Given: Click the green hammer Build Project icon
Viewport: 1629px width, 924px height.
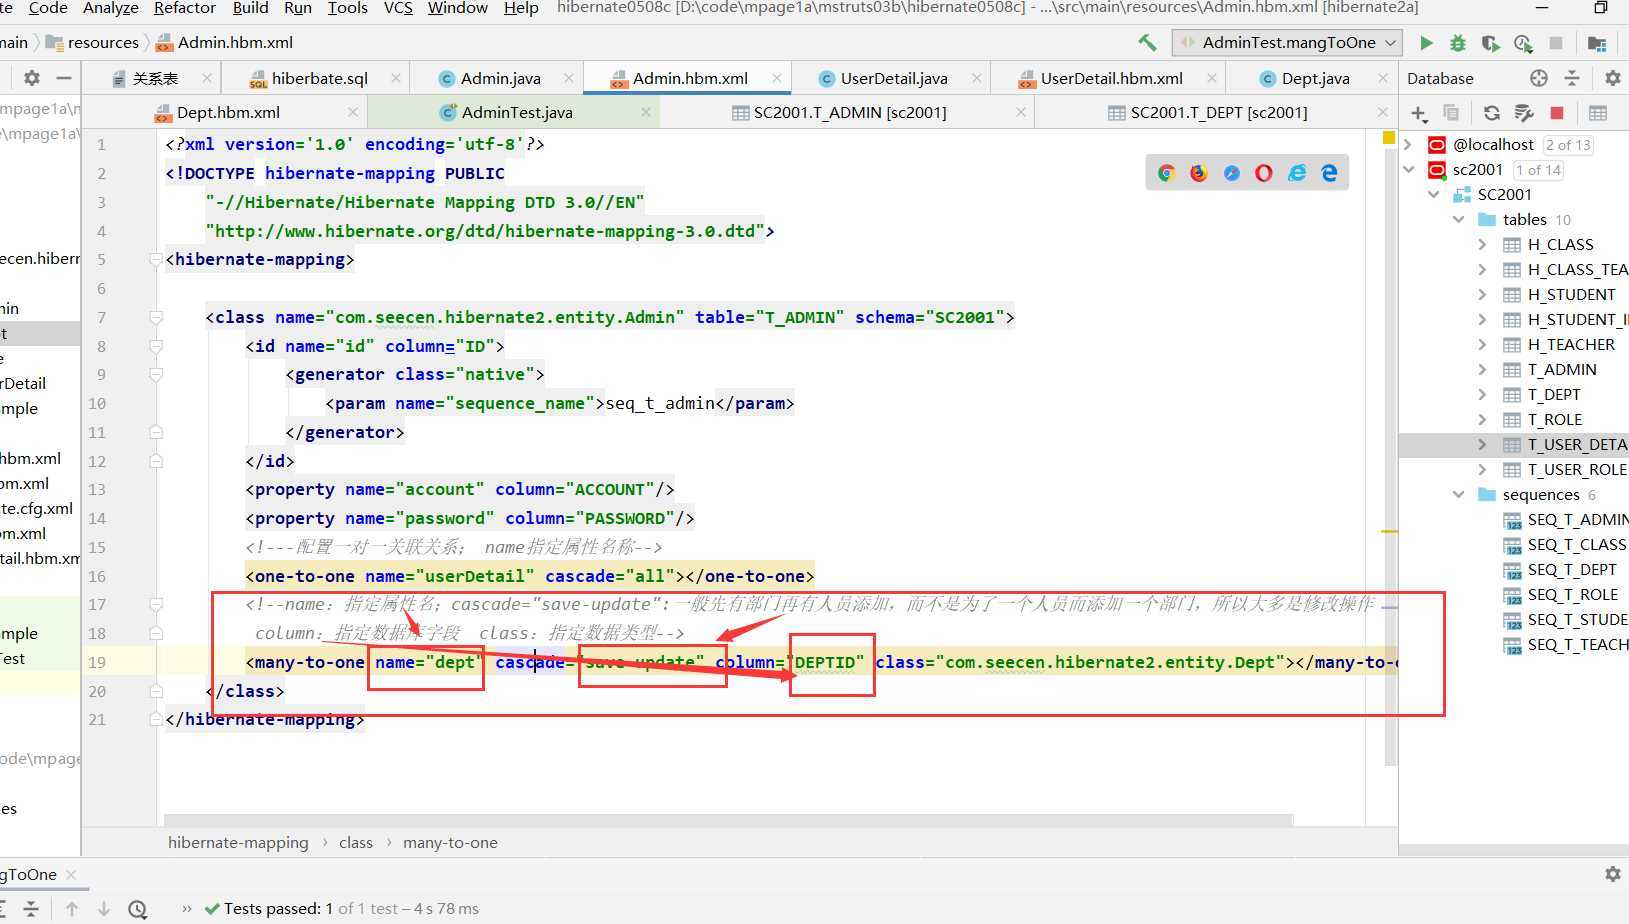Looking at the screenshot, I should coord(1147,42).
